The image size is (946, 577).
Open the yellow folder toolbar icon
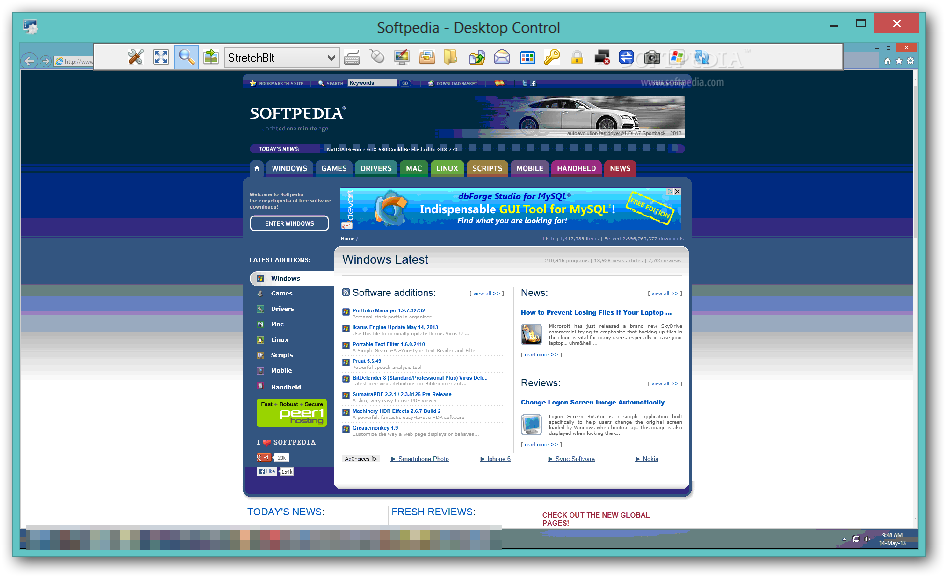click(450, 57)
